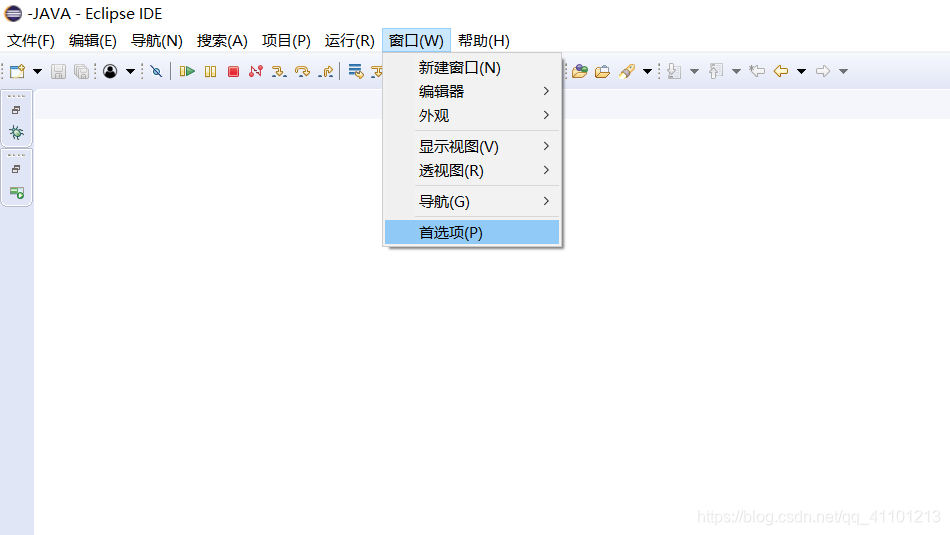Click the red Terminate icon
Screen dimensions: 950x535
[233, 71]
